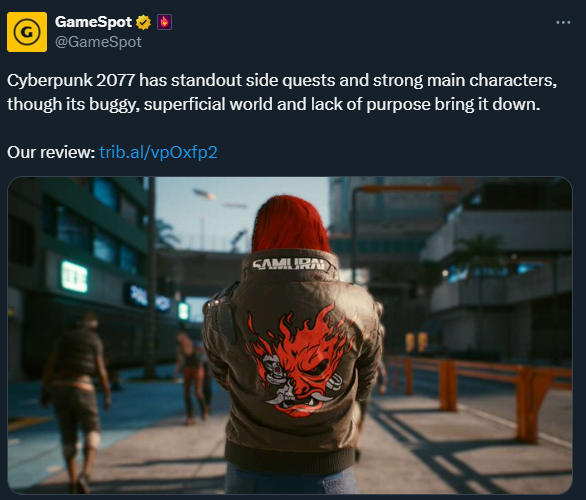The width and height of the screenshot is (586, 500).
Task: Click the orange street barrier in image
Action: (x=482, y=391)
